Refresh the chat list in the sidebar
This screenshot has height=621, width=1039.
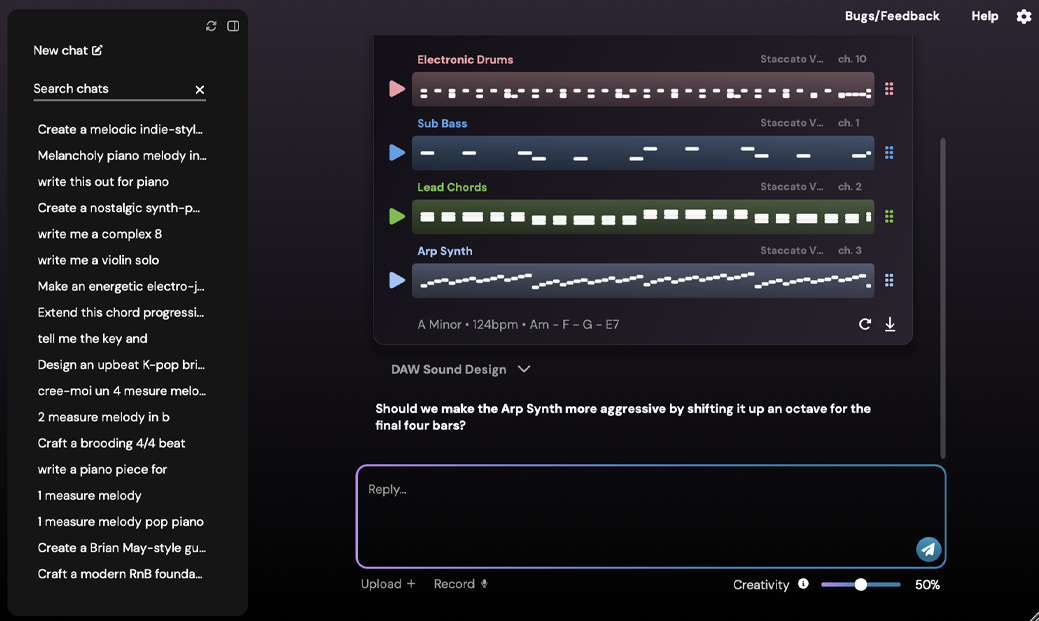tap(211, 26)
